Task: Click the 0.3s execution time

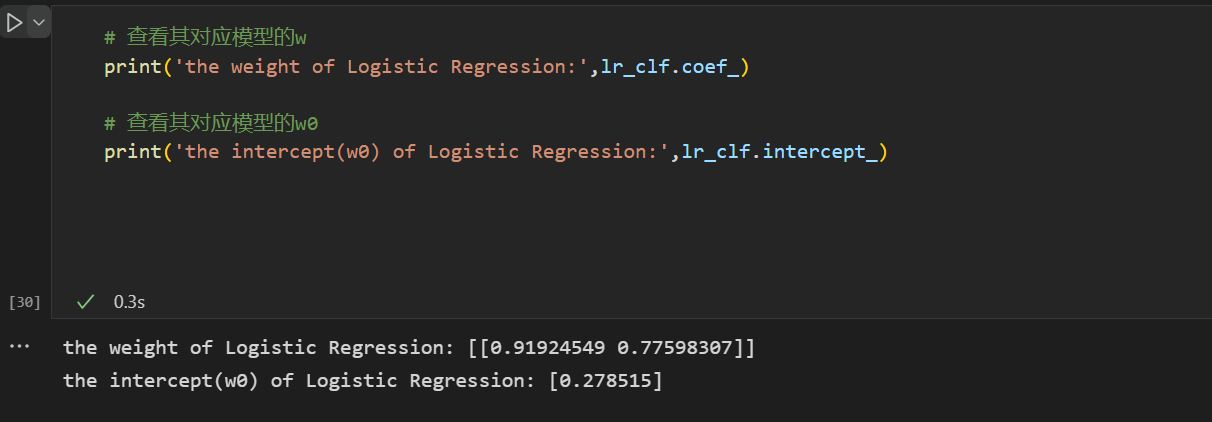Action: pos(129,301)
